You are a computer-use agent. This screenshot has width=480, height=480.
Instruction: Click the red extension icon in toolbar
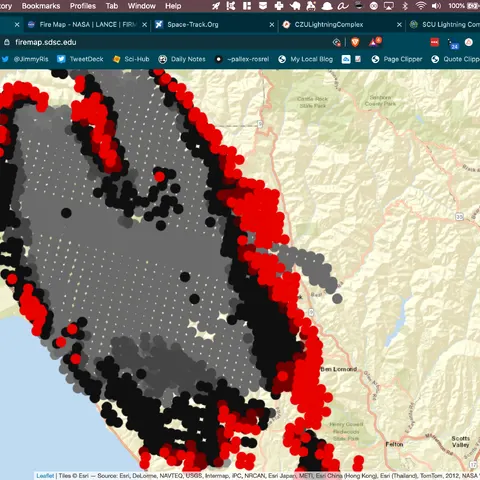tap(435, 42)
